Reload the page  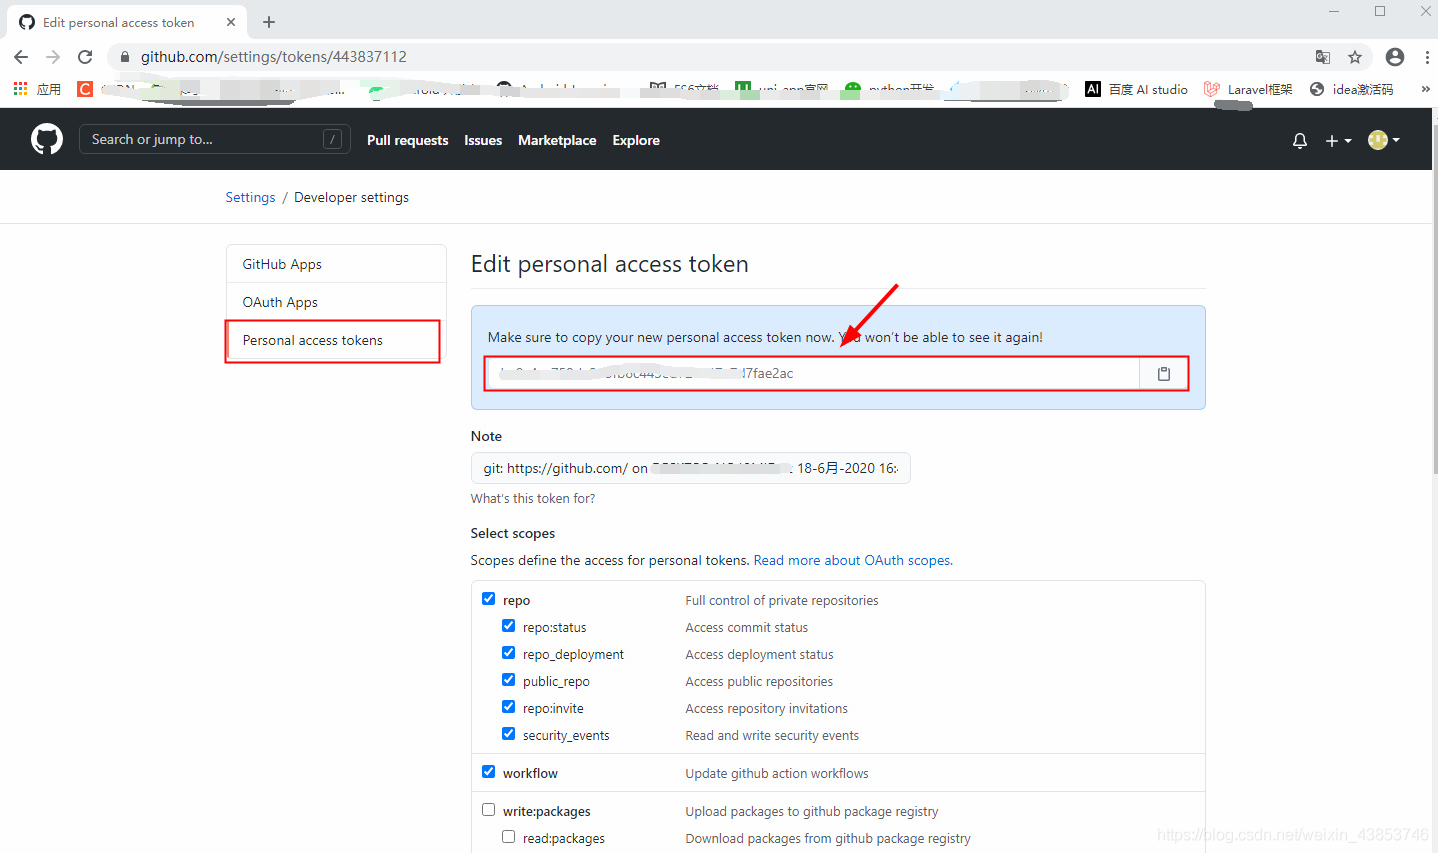click(85, 57)
